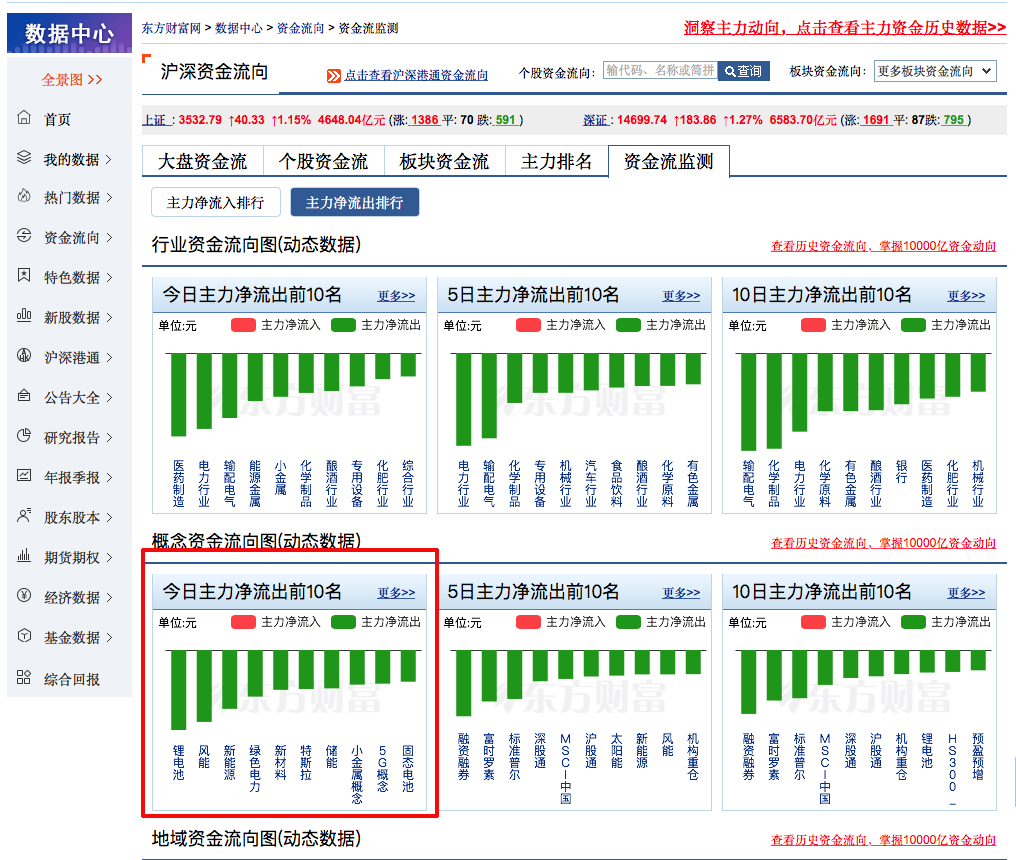The image size is (1016, 860).
Task: Expand the 我的数据 sidebar chevron
Action: 108,159
